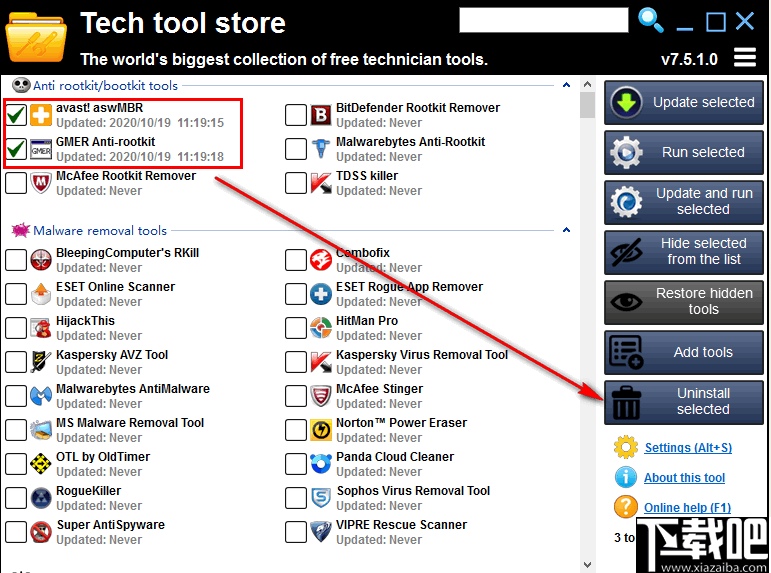The image size is (771, 573).
Task: Select the Kaspersky Virus Removal Tool name
Action: (422, 355)
